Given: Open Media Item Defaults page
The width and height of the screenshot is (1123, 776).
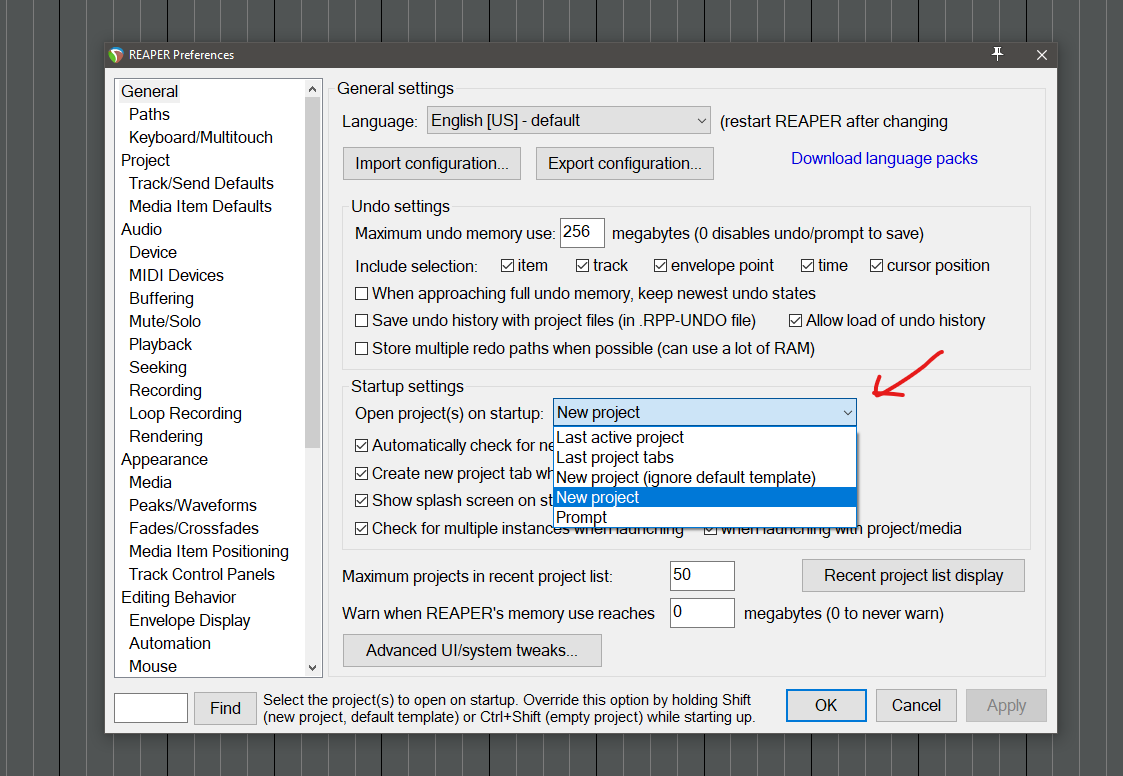Looking at the screenshot, I should 201,206.
